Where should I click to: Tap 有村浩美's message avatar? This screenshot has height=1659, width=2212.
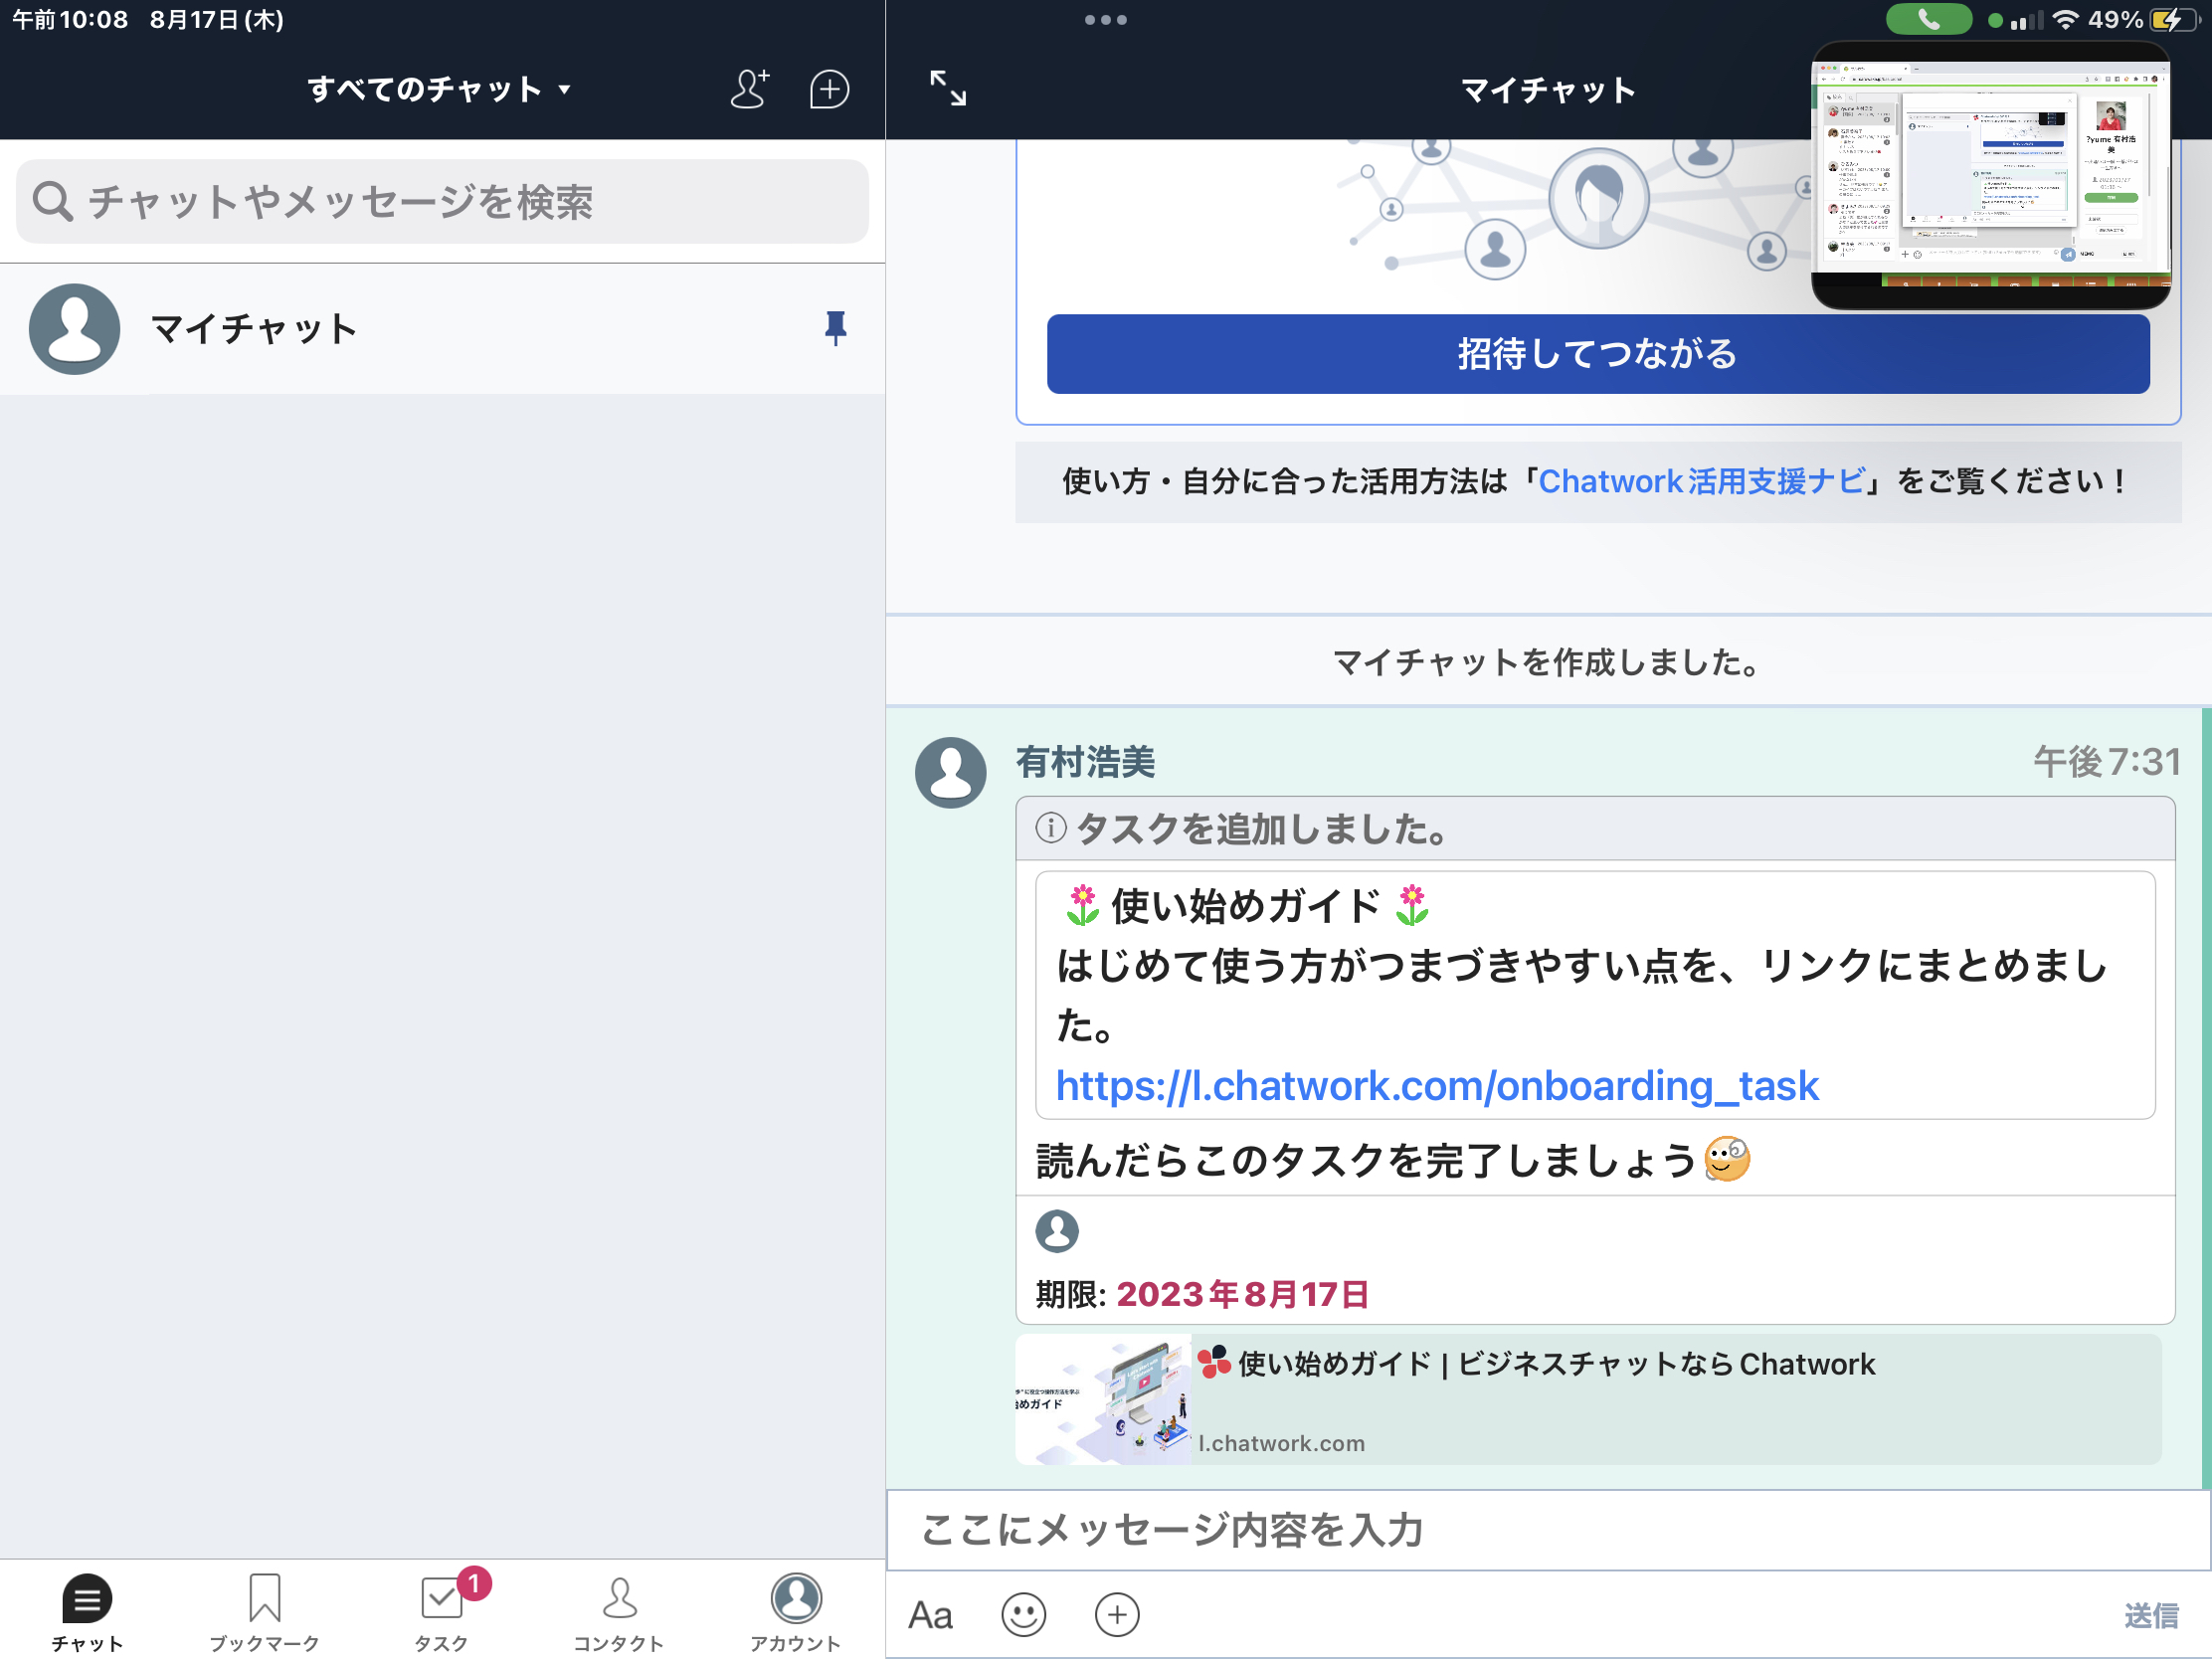click(x=950, y=773)
